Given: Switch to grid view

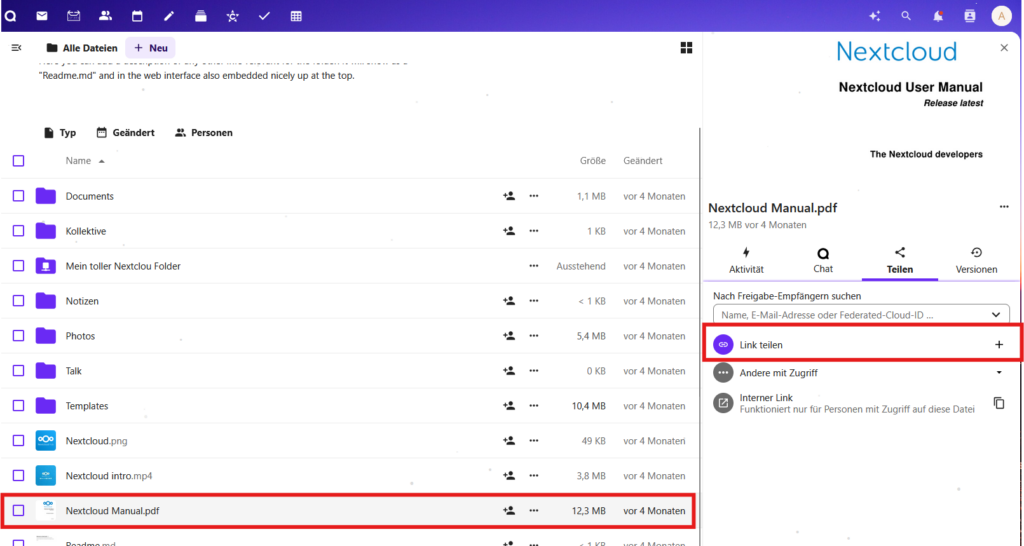Looking at the screenshot, I should 686,48.
